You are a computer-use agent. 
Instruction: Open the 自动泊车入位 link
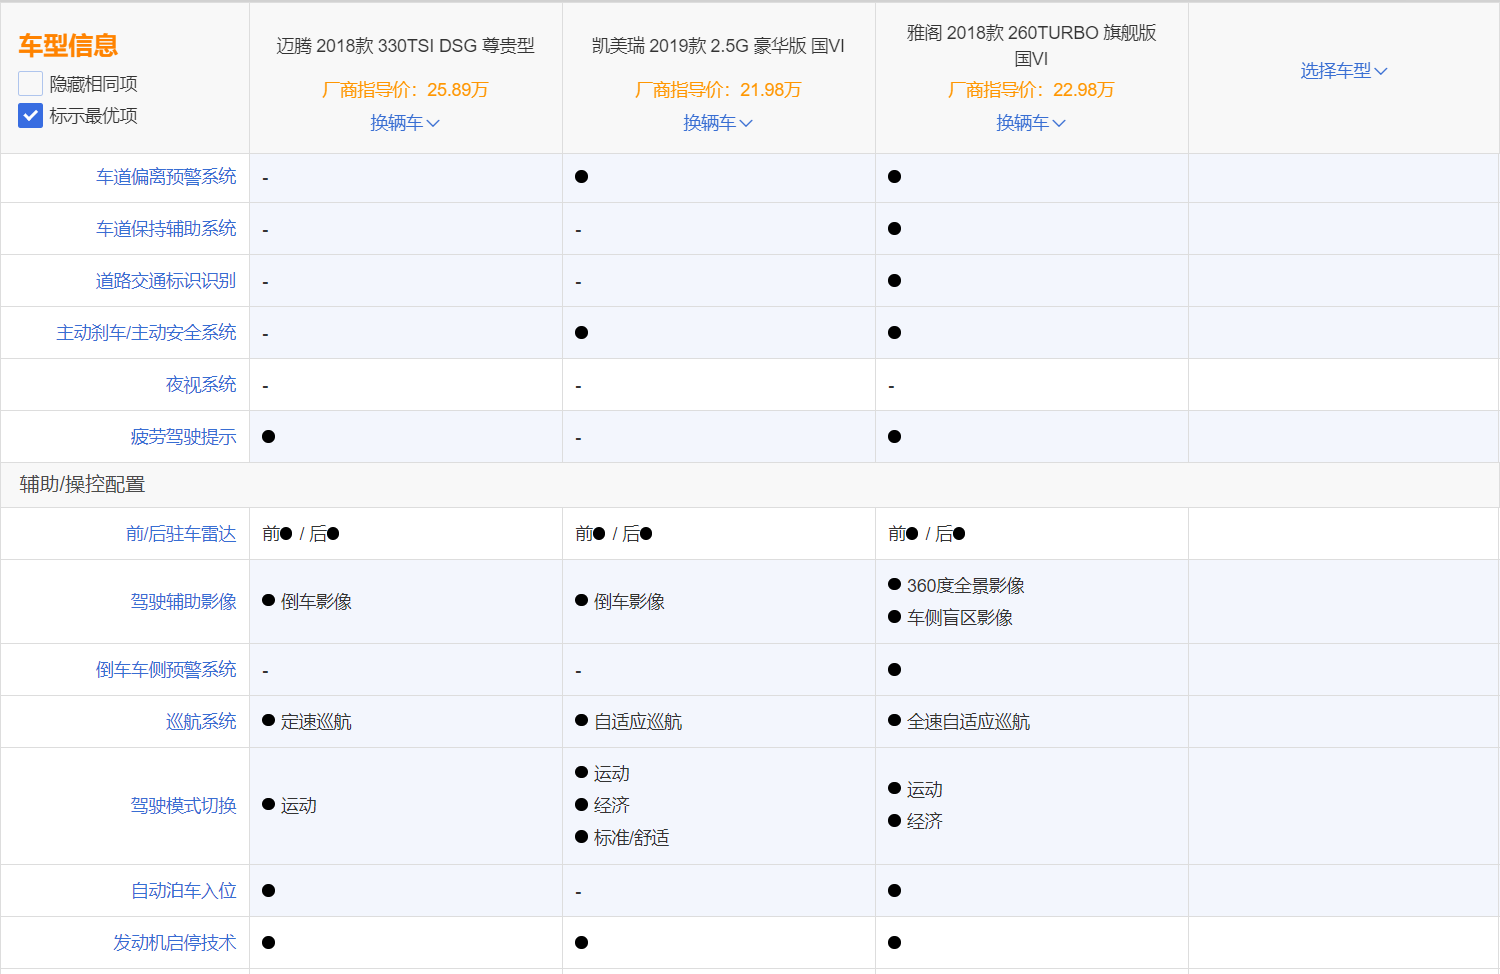[183, 891]
